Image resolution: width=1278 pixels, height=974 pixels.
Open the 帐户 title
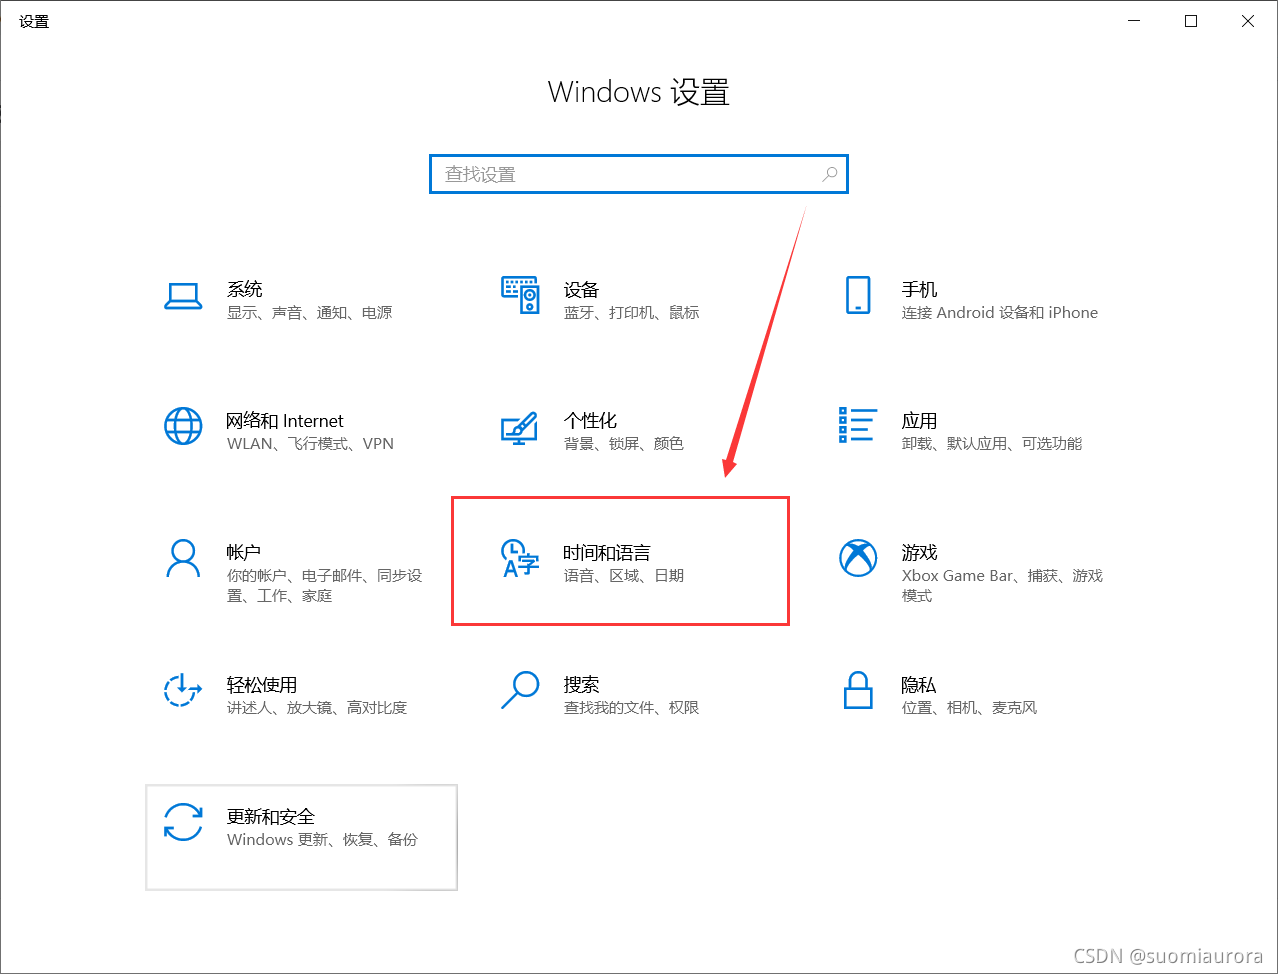pos(244,553)
